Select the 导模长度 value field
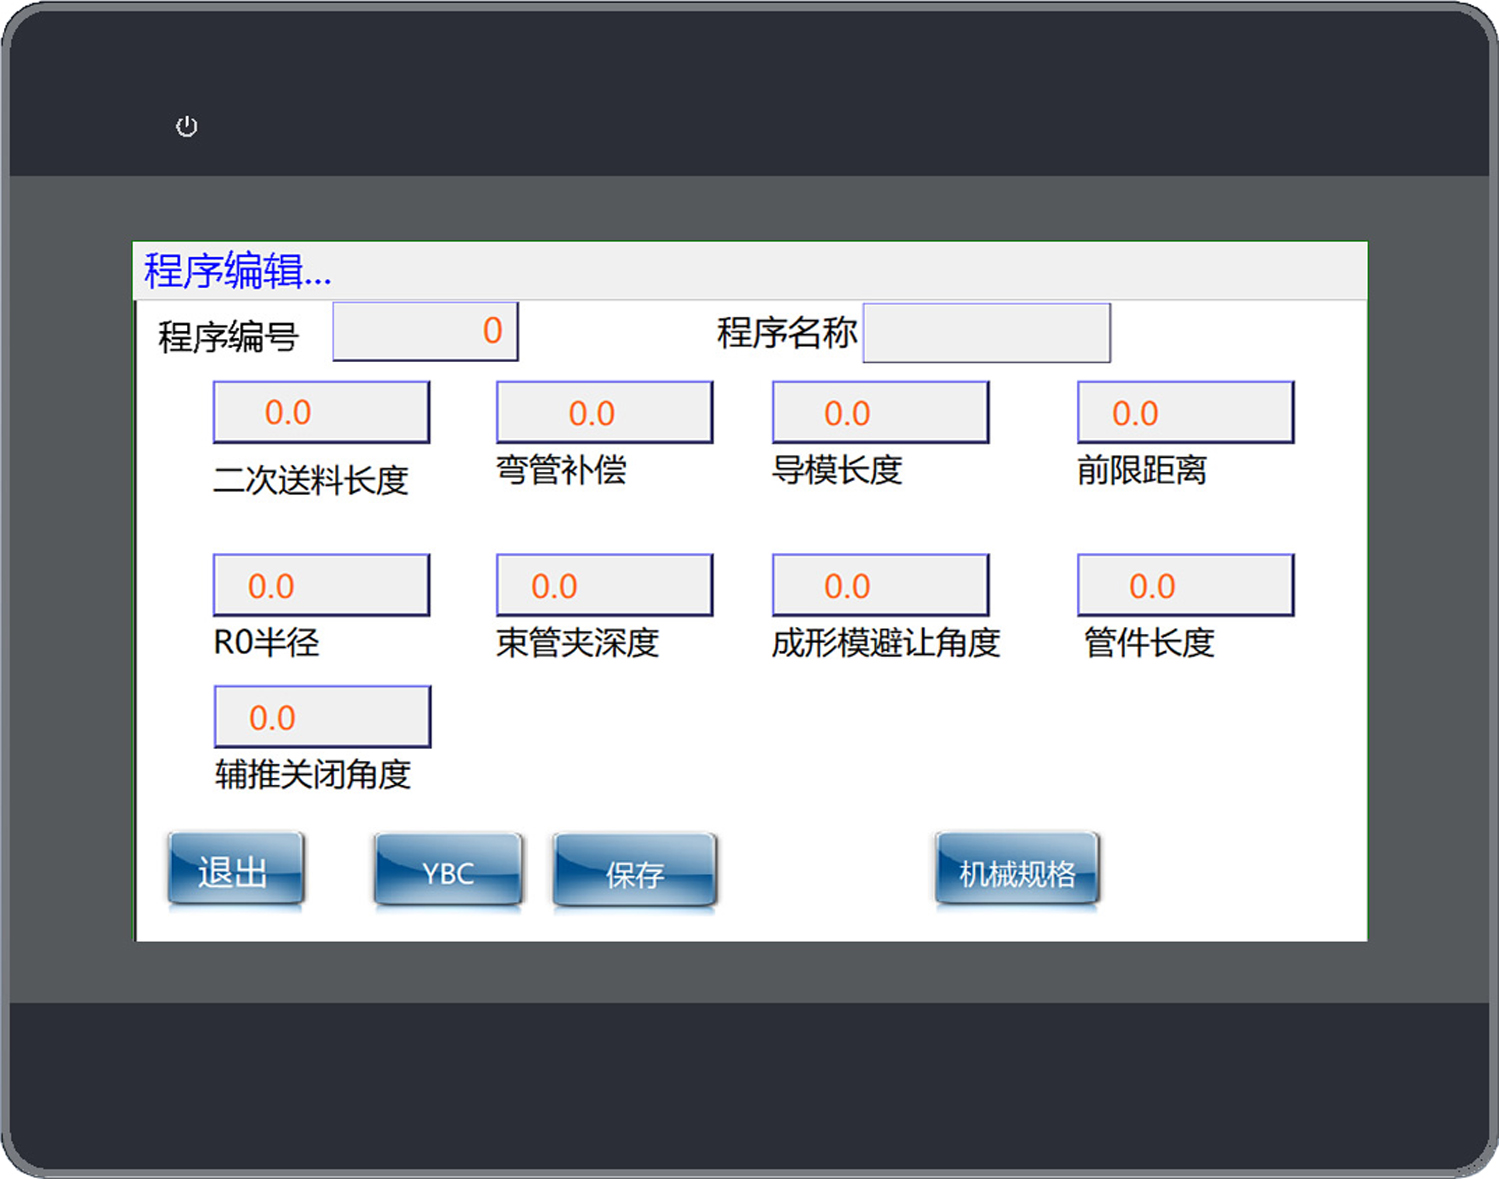The width and height of the screenshot is (1499, 1179). [x=880, y=412]
